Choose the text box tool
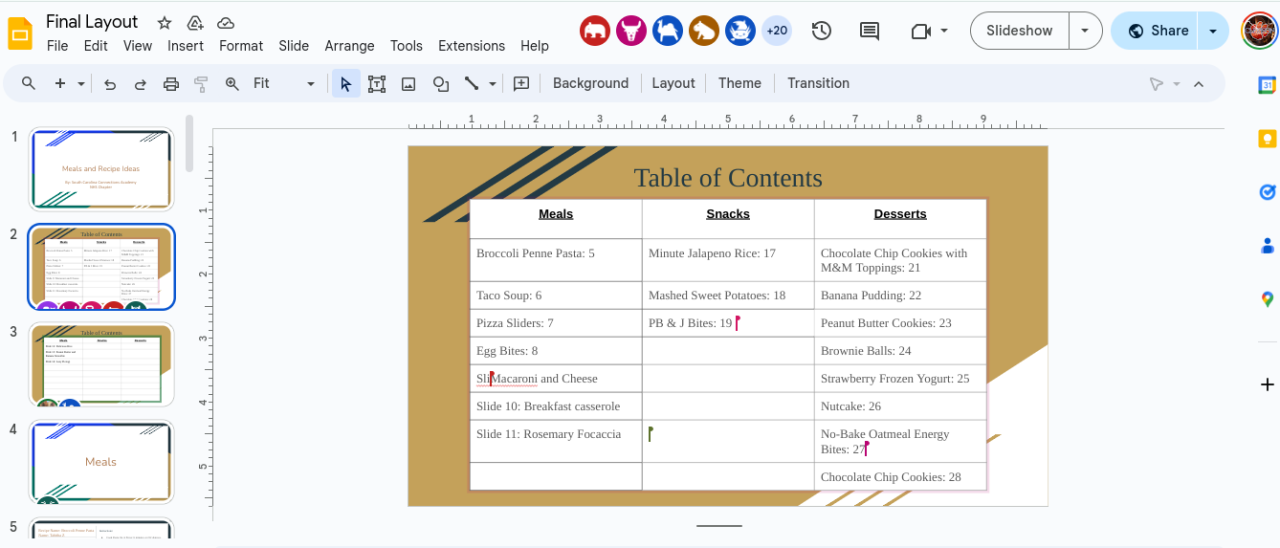1280x548 pixels. tap(377, 84)
